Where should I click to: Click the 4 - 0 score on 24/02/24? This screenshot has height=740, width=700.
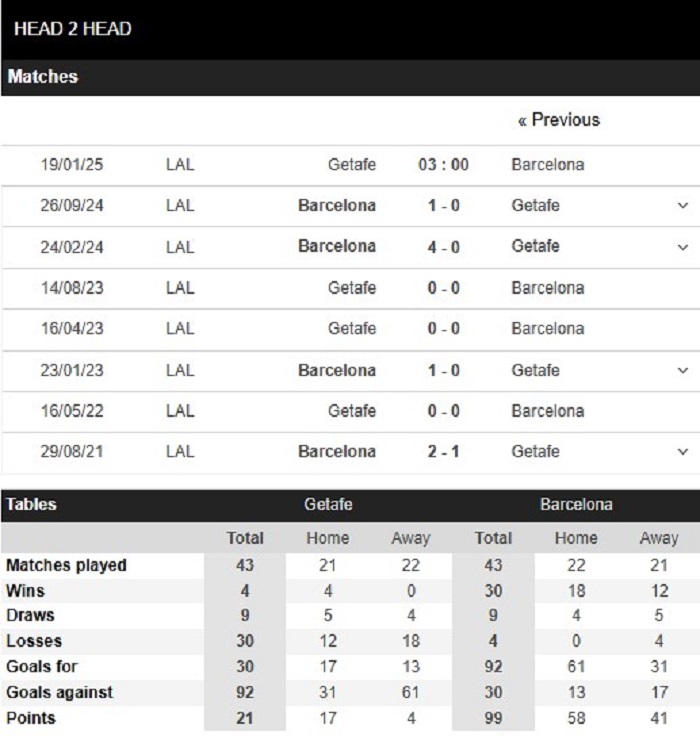click(443, 247)
